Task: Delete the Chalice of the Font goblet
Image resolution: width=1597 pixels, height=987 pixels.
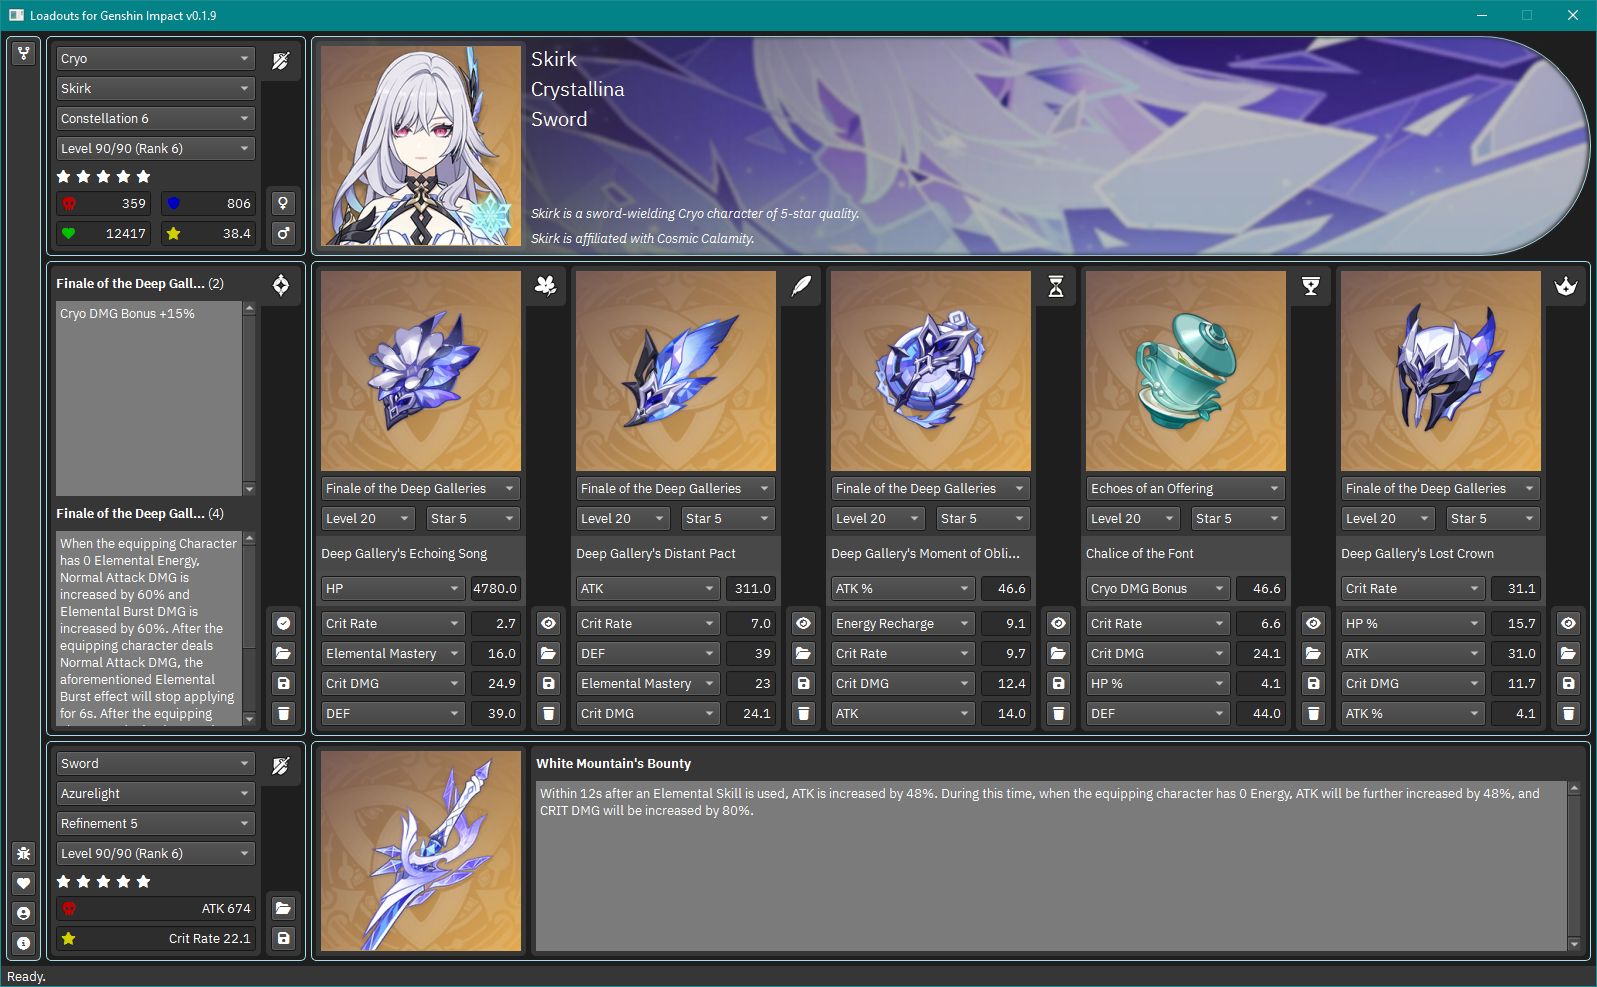Action: point(1314,713)
